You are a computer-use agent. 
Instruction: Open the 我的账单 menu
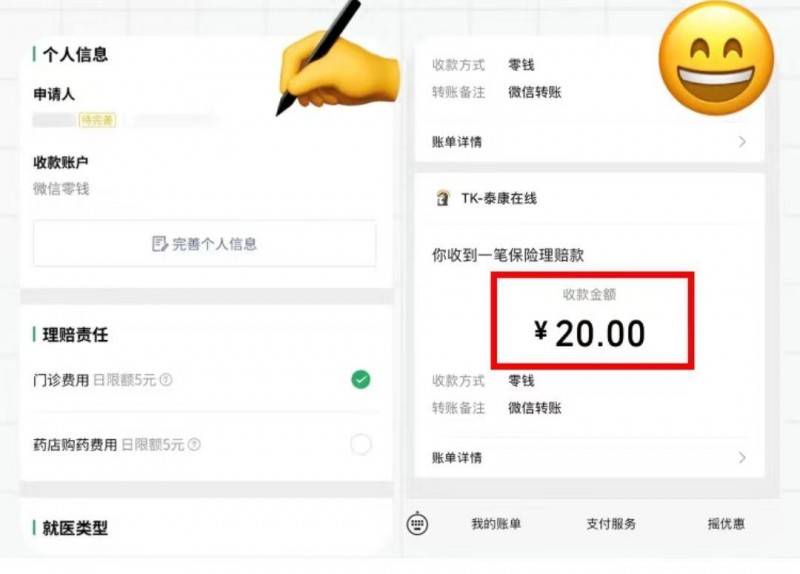click(496, 524)
